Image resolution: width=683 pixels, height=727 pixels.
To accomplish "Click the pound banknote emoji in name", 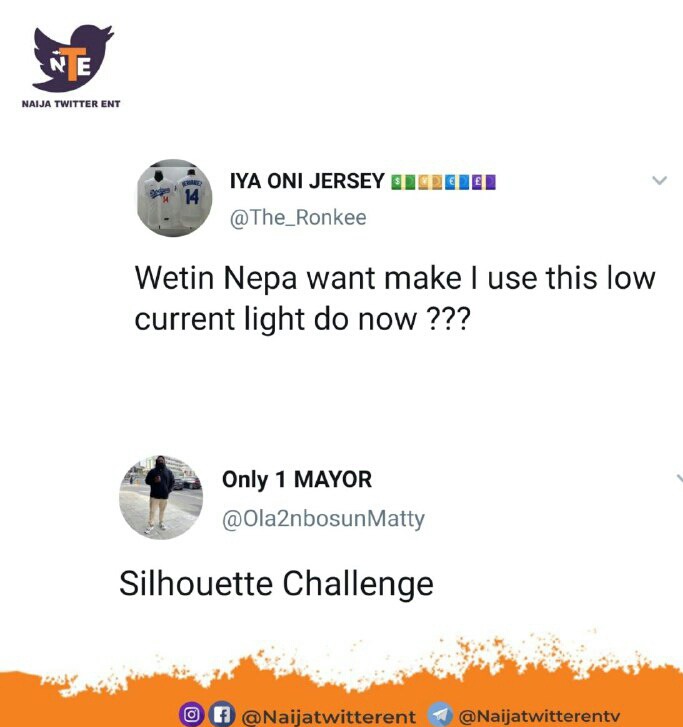I will click(x=484, y=182).
